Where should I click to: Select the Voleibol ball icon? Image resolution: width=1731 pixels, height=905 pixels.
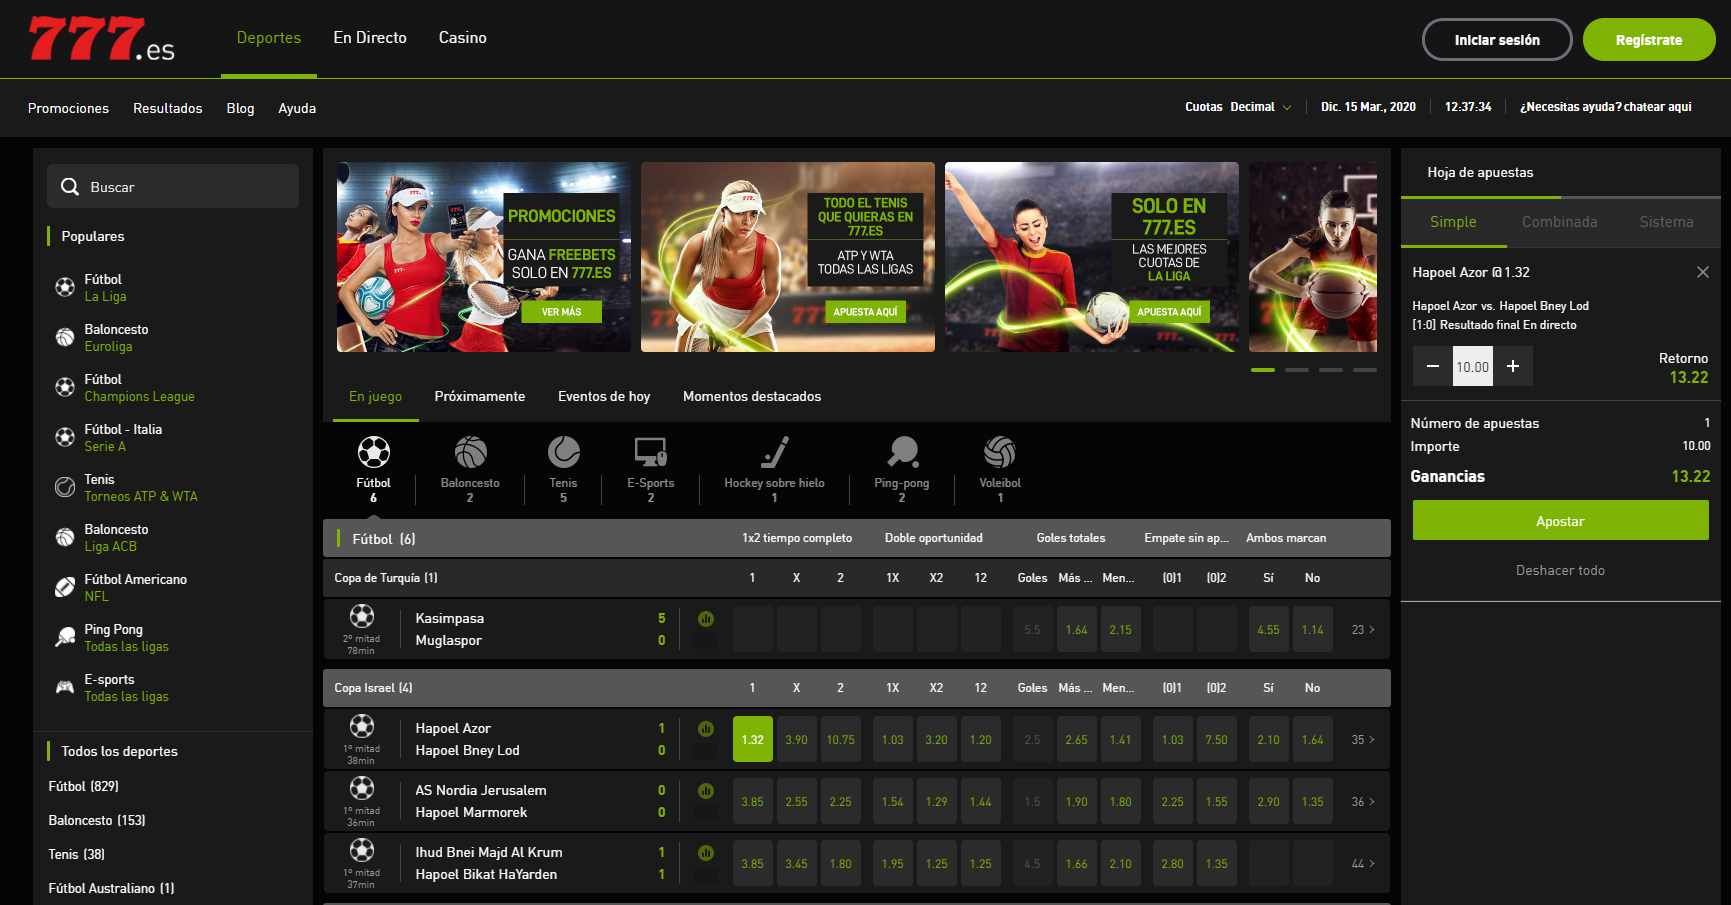pos(1000,453)
